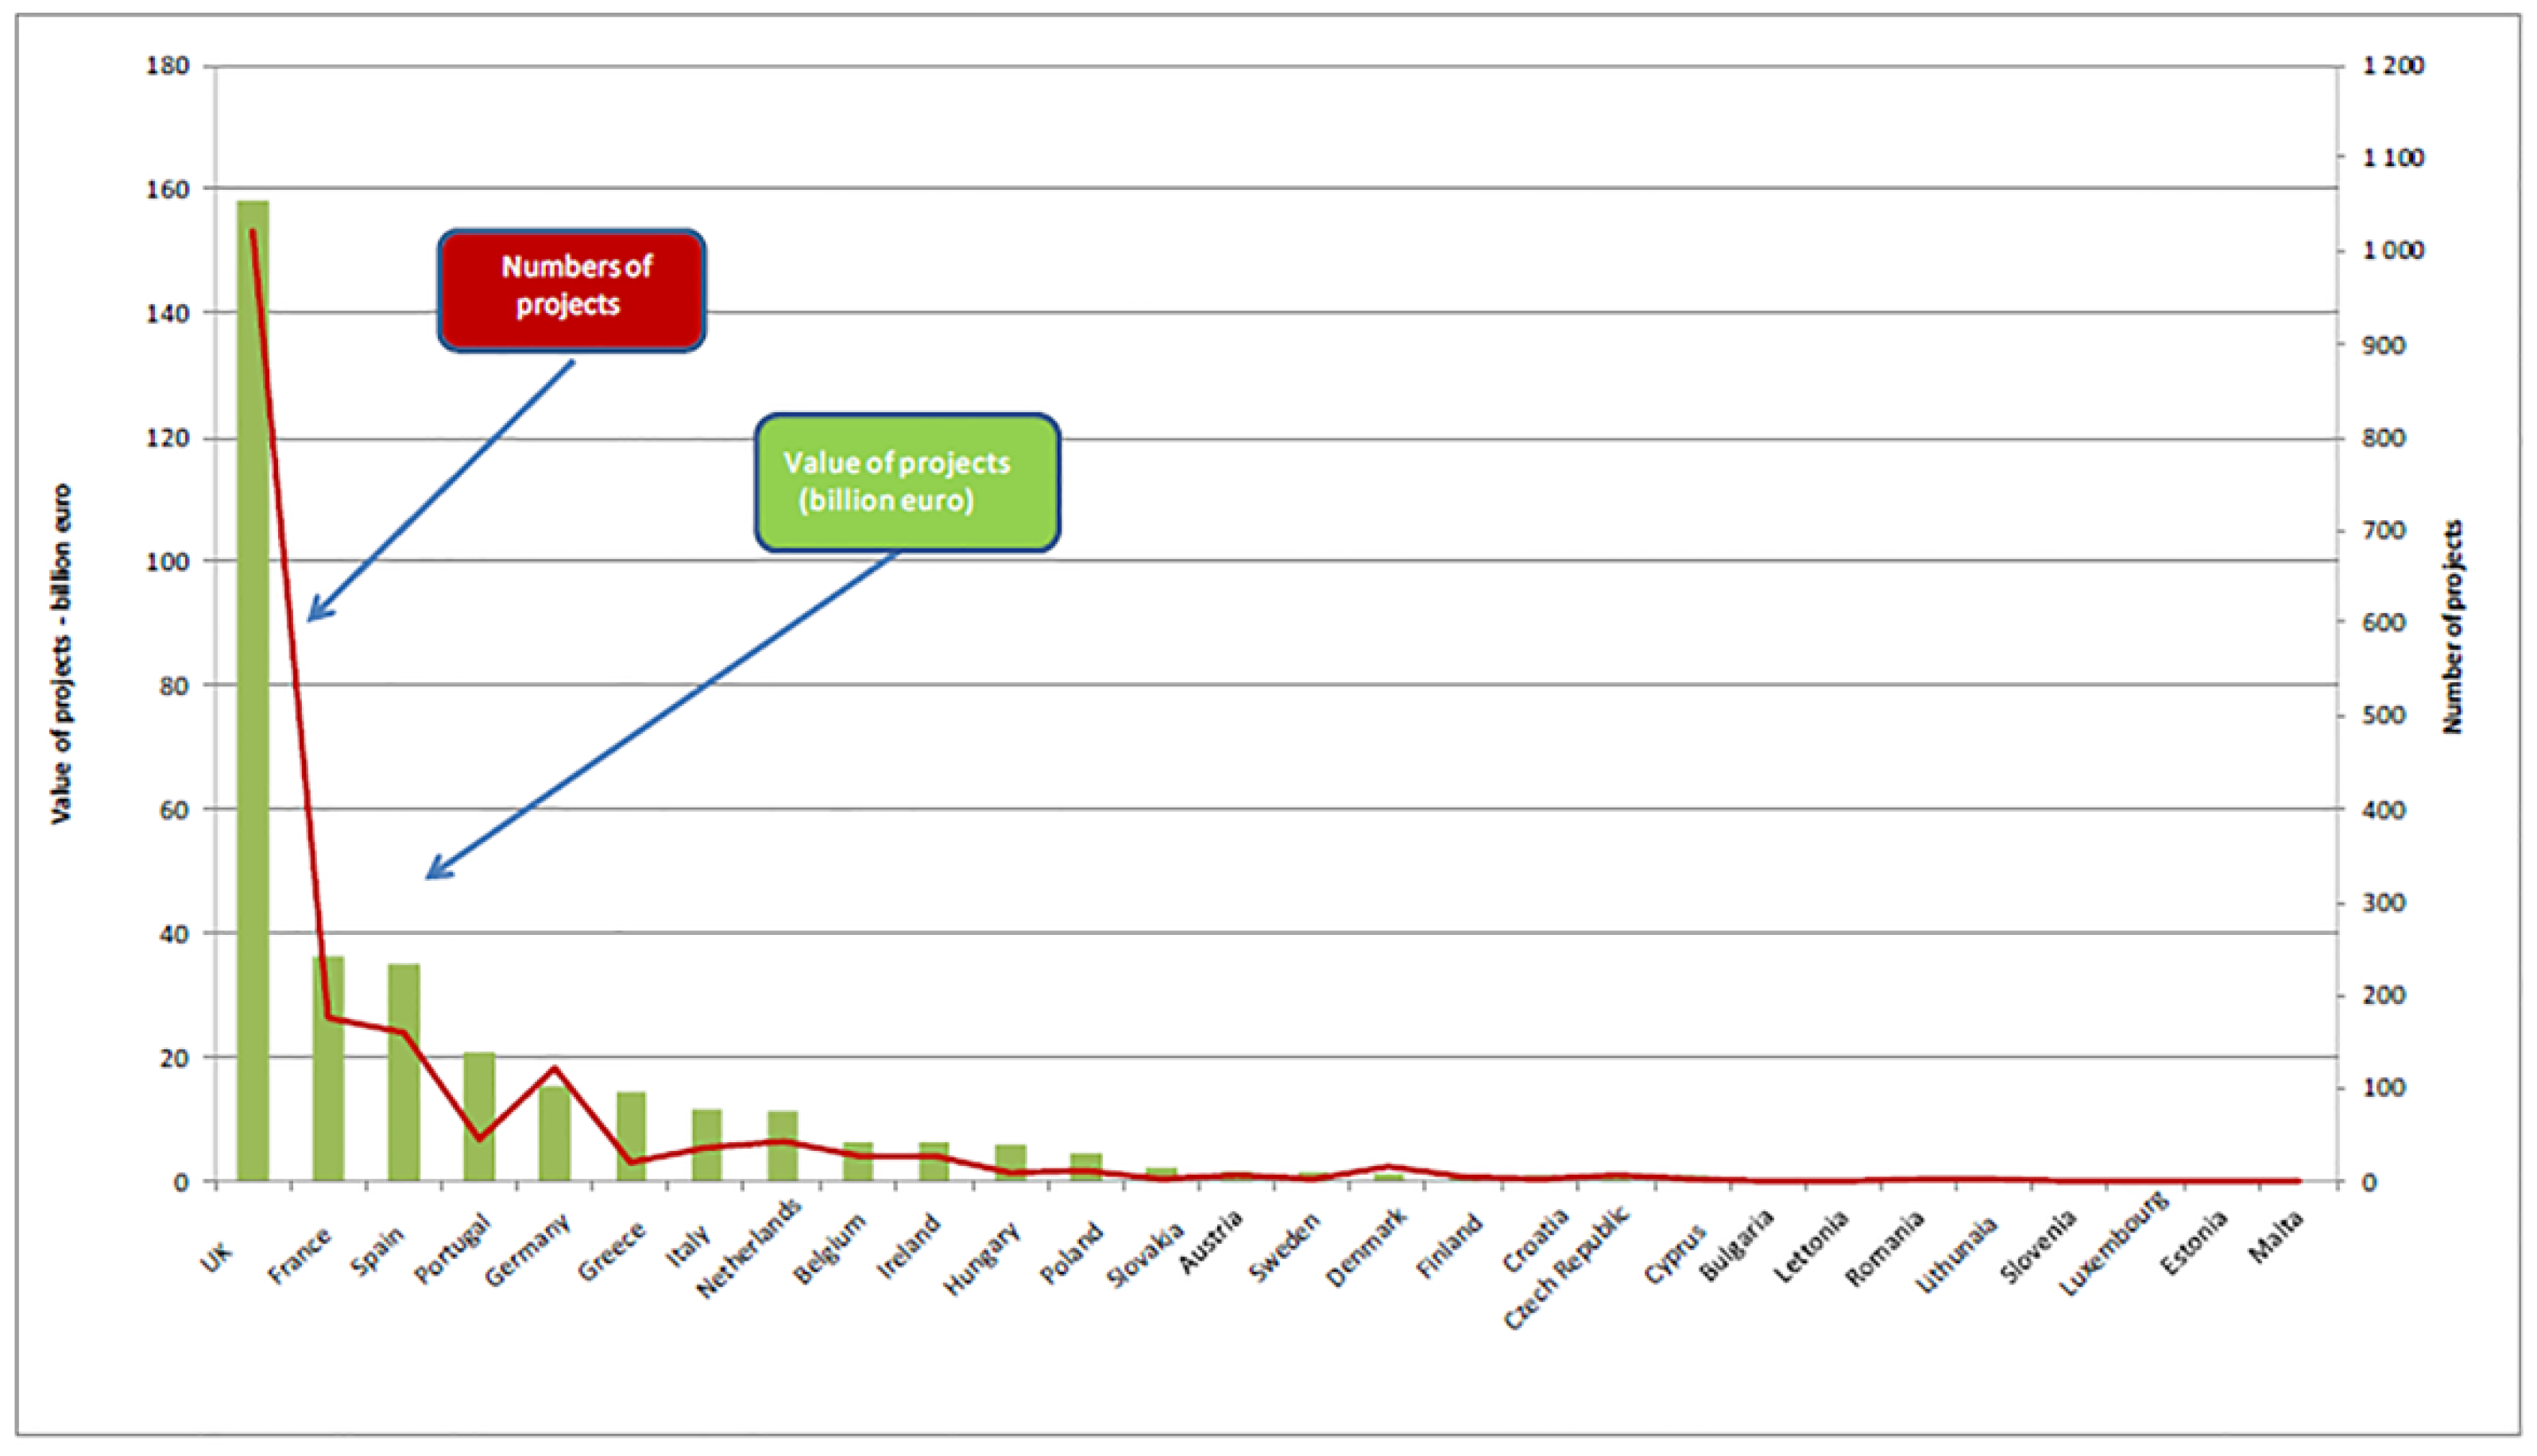
Task: Select the UK green bar
Action: point(253,691)
